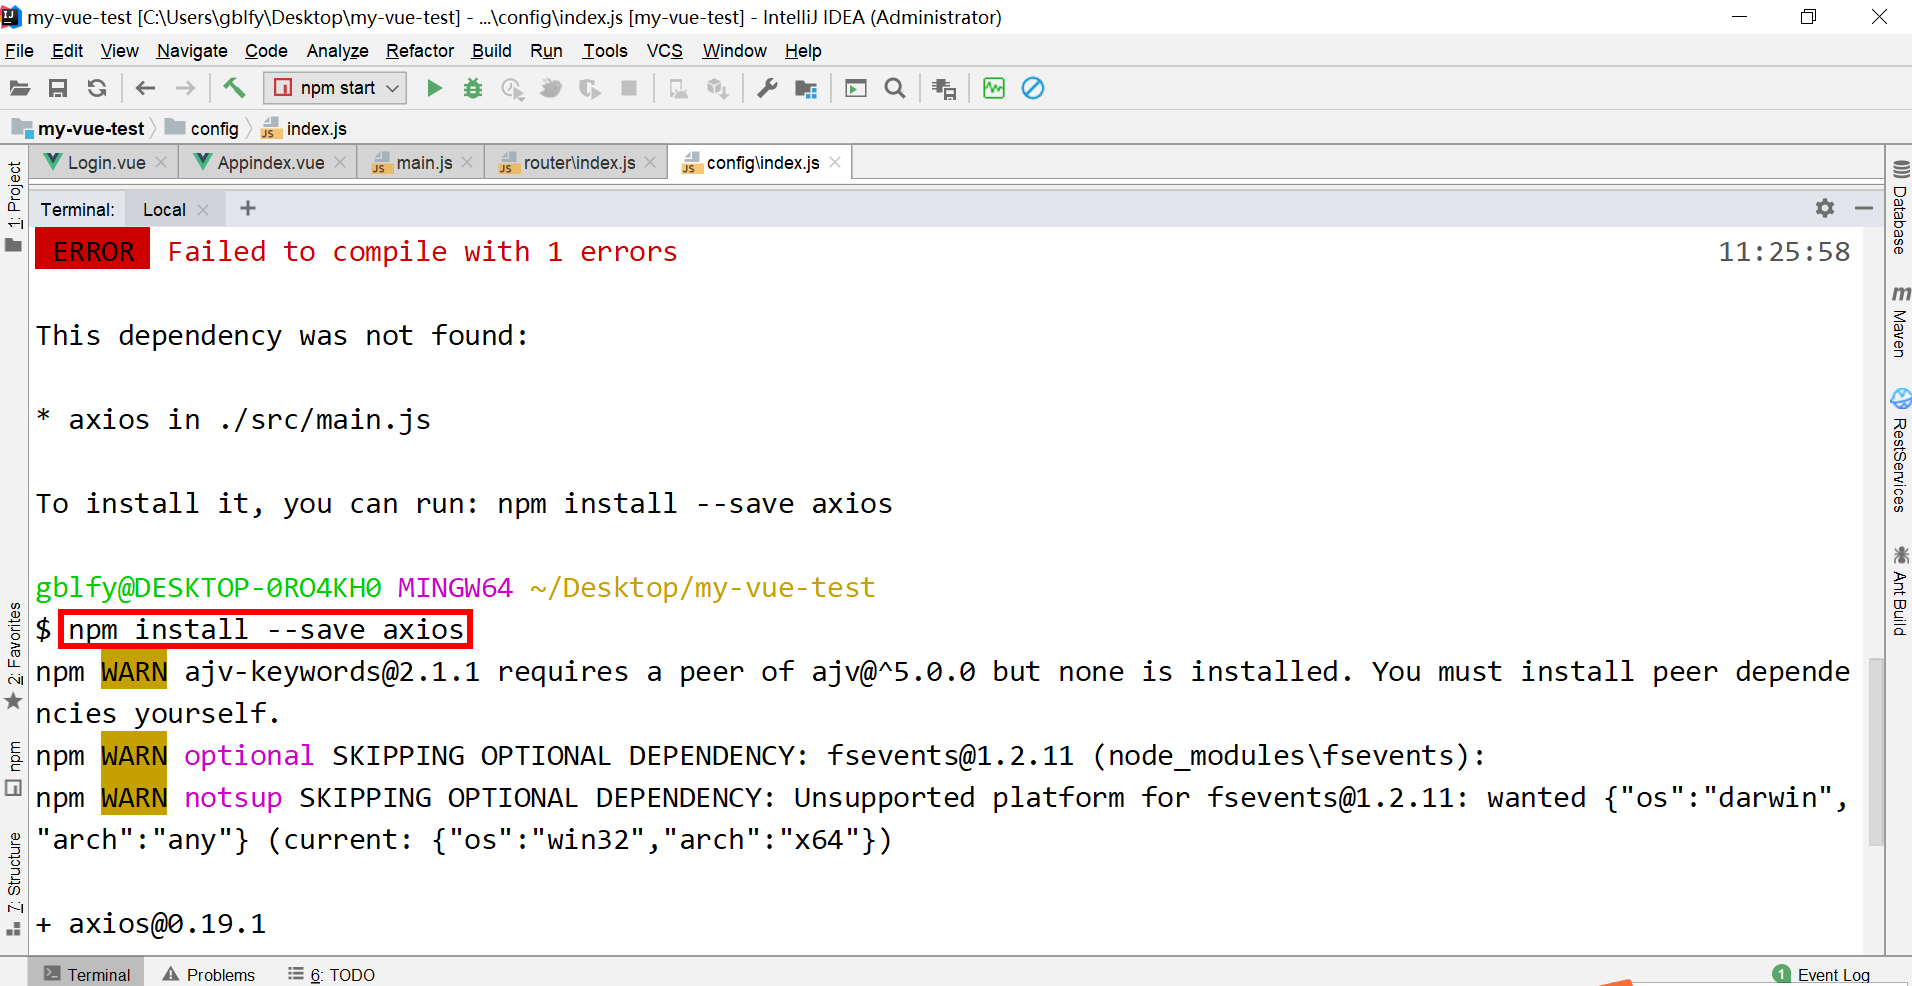Screen dimensions: 1912x986
Task: Close the config\index.js editor tab
Action: [835, 162]
